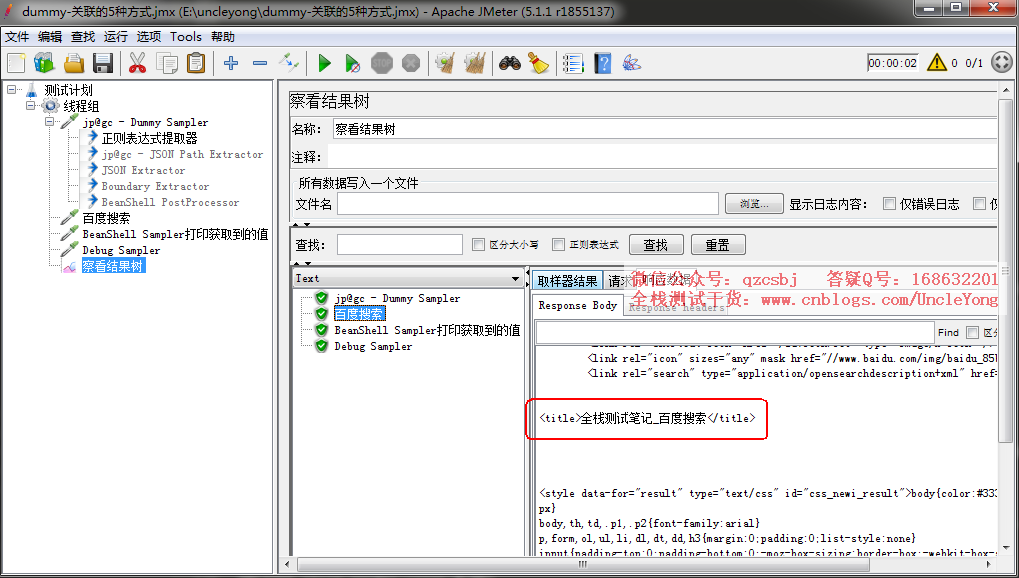Click the Paste clipboard icon
1019x578 pixels.
[196, 63]
